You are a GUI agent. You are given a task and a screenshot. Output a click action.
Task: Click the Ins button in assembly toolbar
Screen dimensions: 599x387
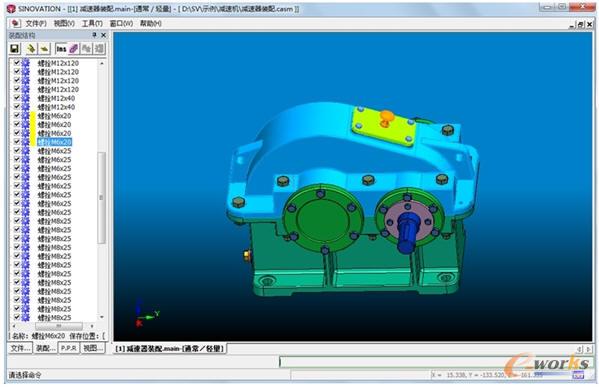[61, 49]
